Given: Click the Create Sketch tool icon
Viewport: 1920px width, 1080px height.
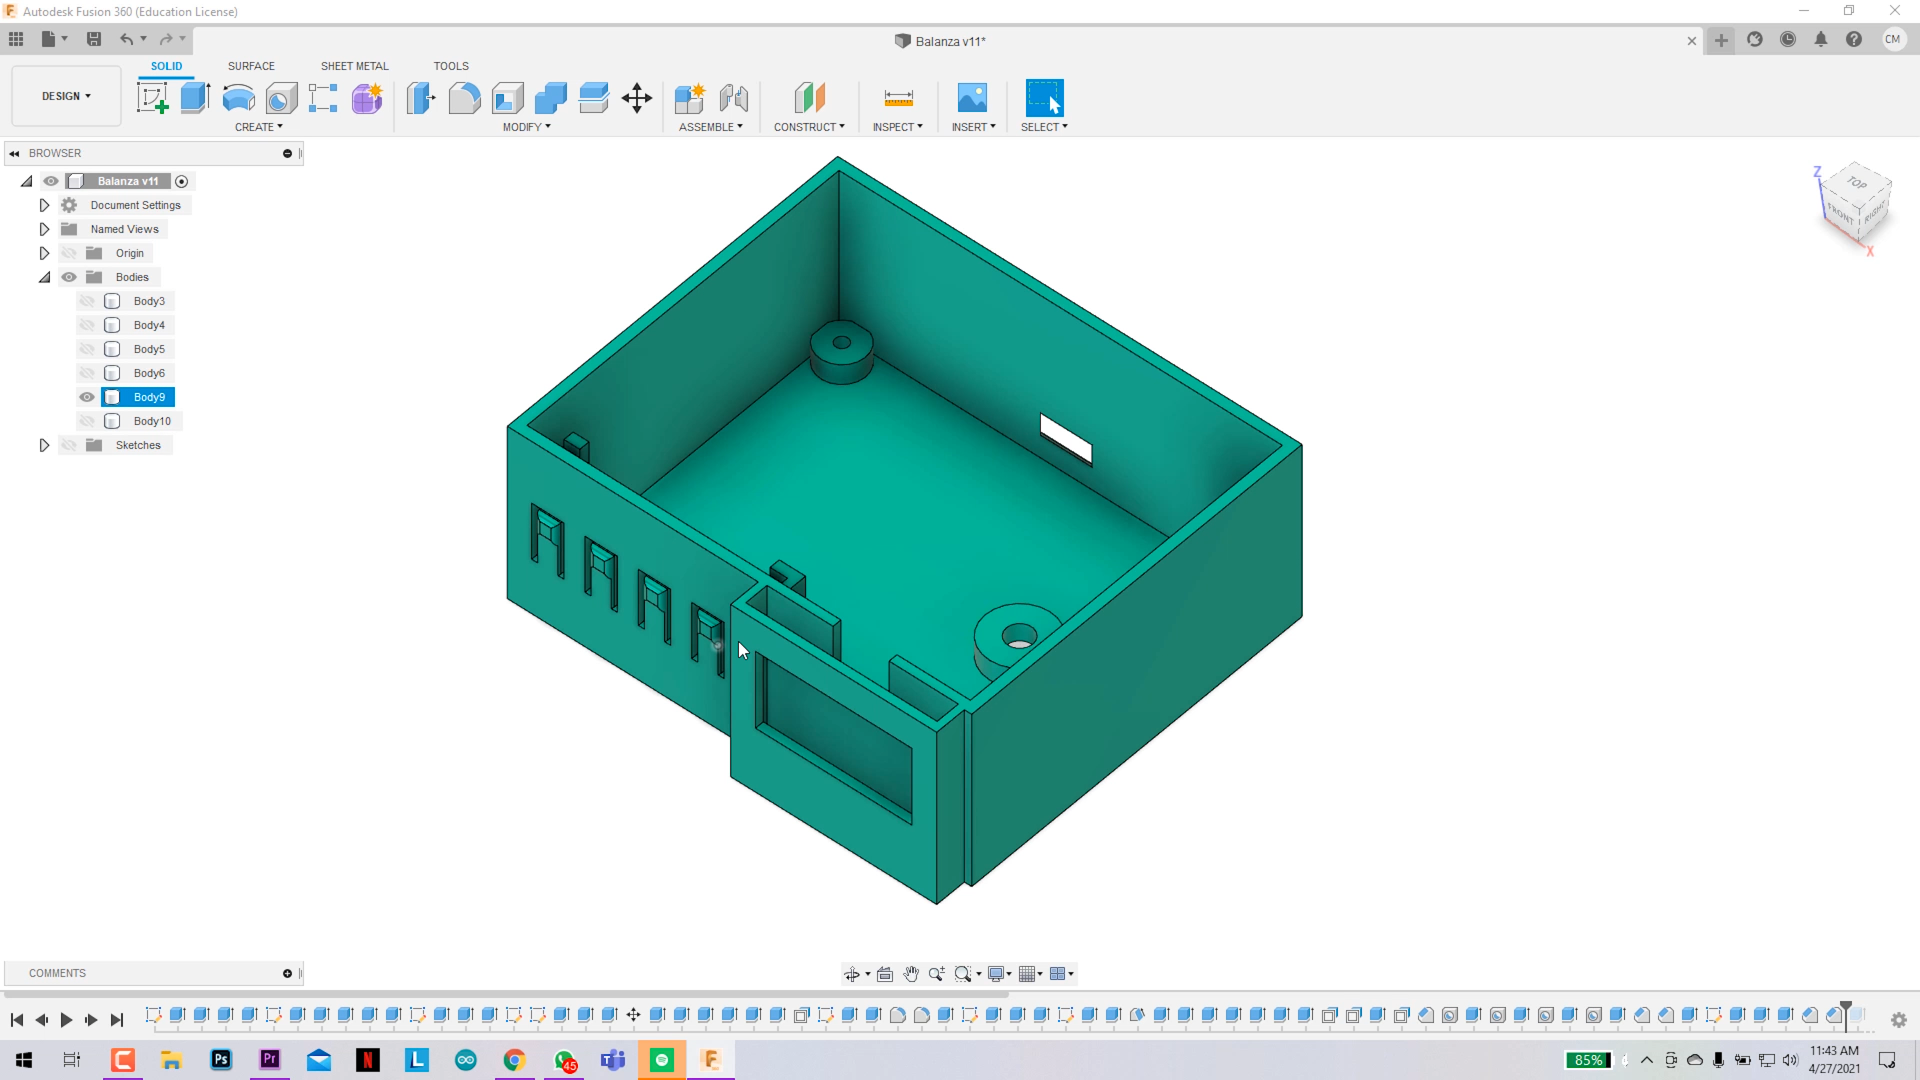Looking at the screenshot, I should tap(152, 98).
